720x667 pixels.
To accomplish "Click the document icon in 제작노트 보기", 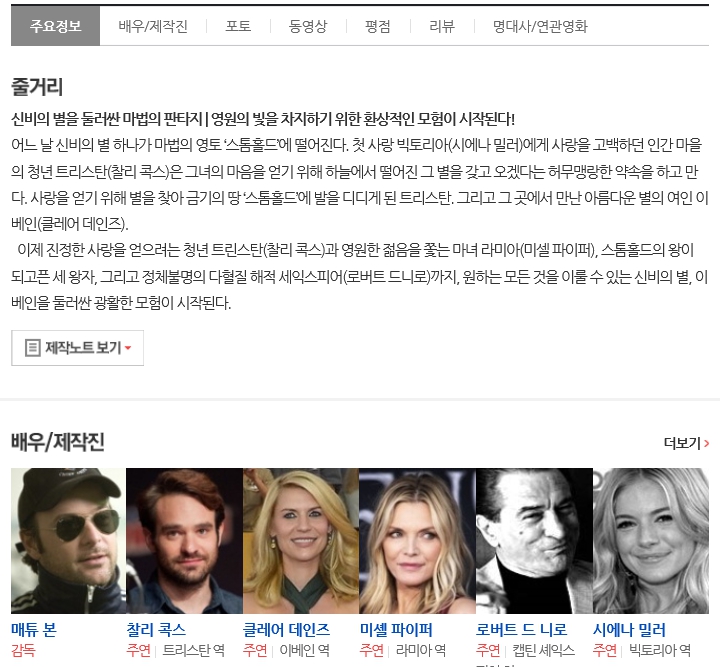I will [x=33, y=348].
